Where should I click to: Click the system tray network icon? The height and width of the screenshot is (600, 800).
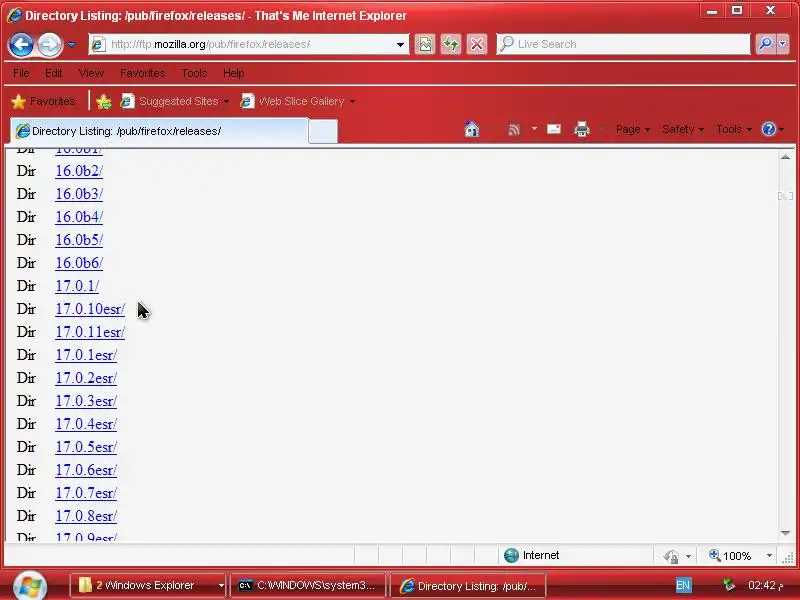pos(728,585)
